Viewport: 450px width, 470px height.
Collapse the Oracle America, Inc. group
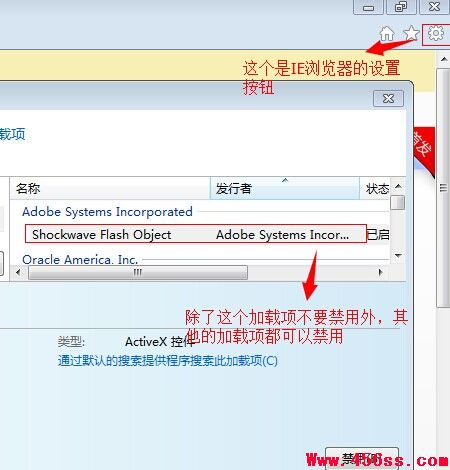[x=80, y=259]
